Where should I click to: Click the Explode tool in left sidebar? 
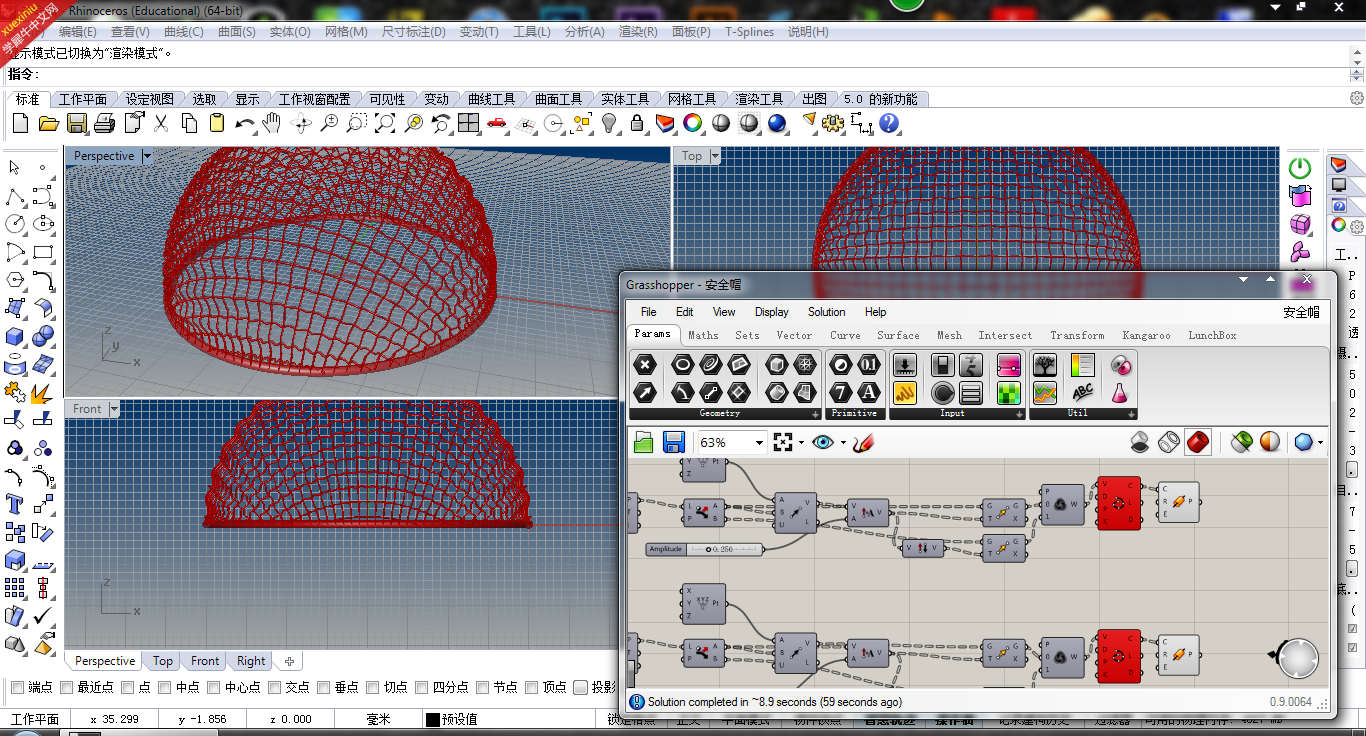43,392
